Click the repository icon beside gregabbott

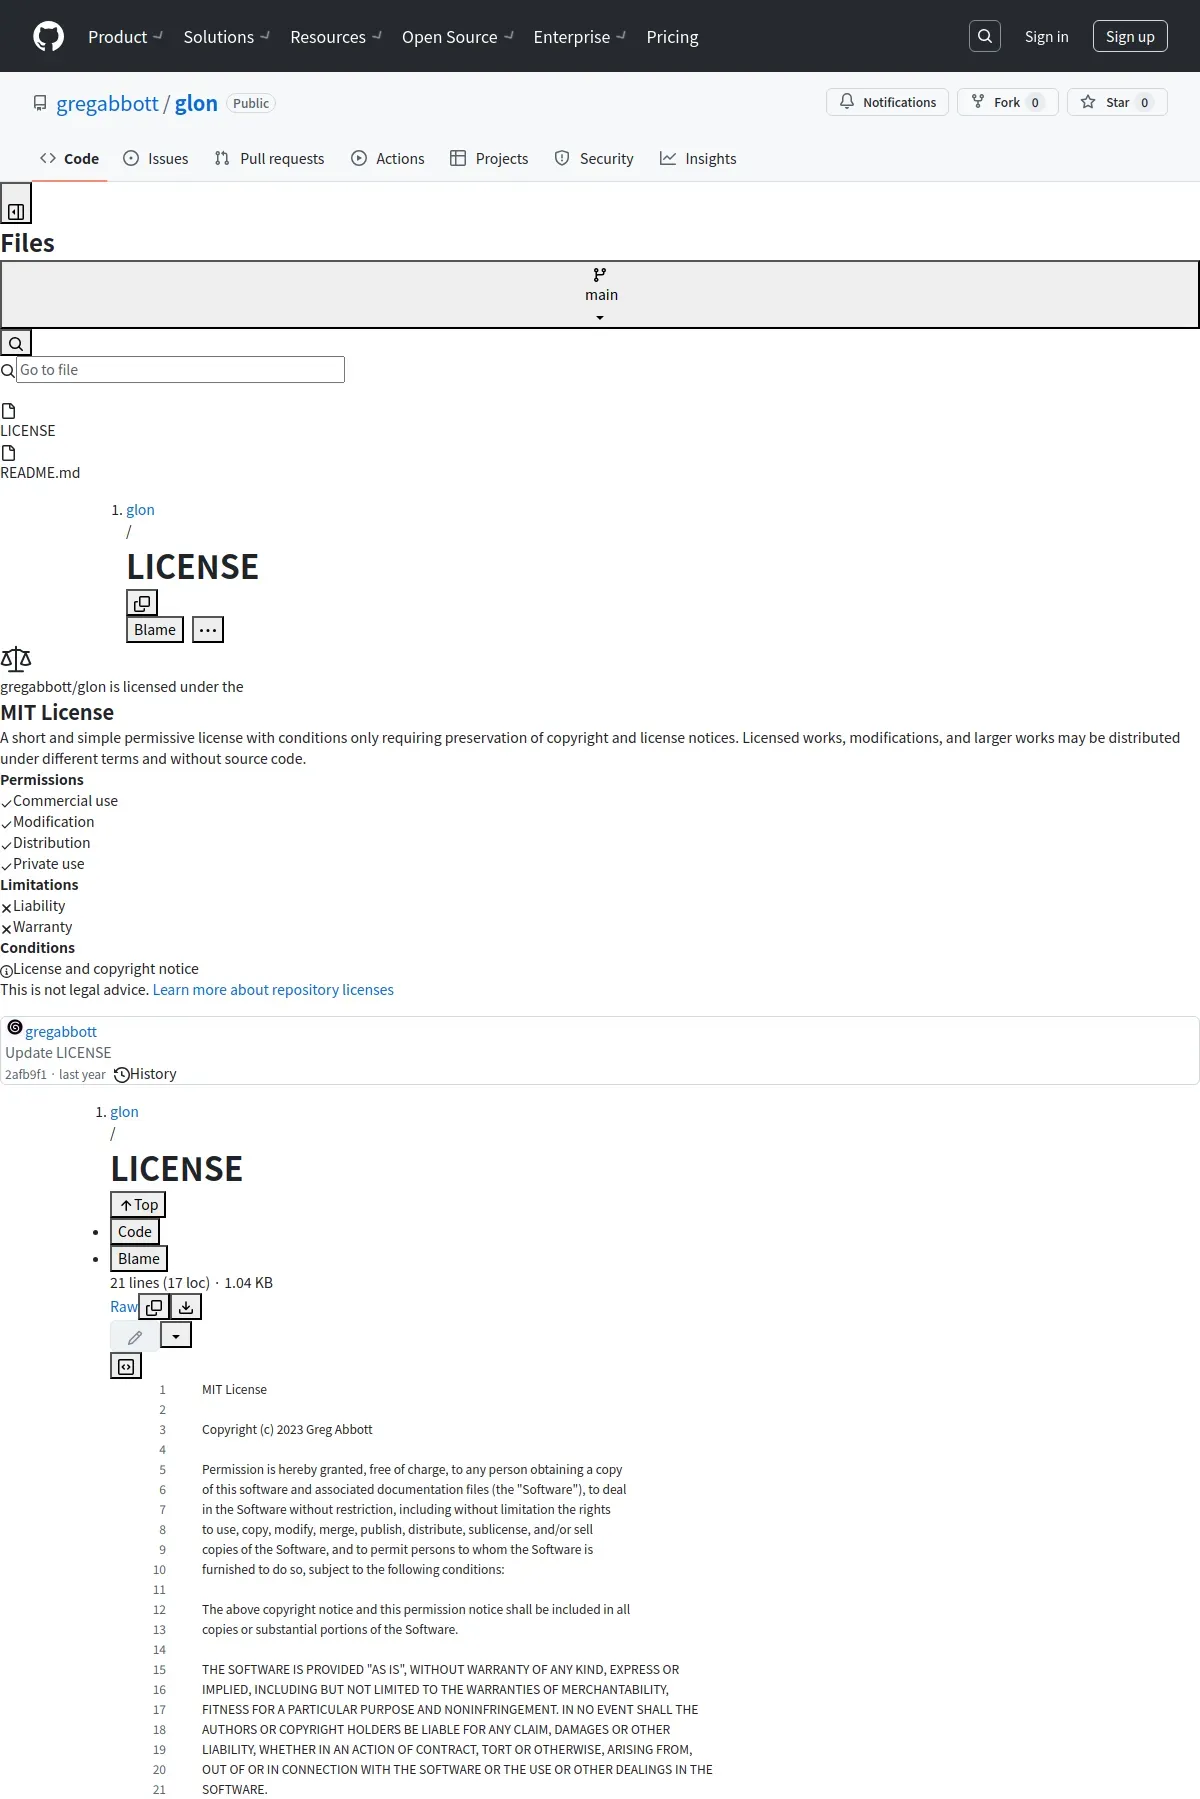pos(40,103)
